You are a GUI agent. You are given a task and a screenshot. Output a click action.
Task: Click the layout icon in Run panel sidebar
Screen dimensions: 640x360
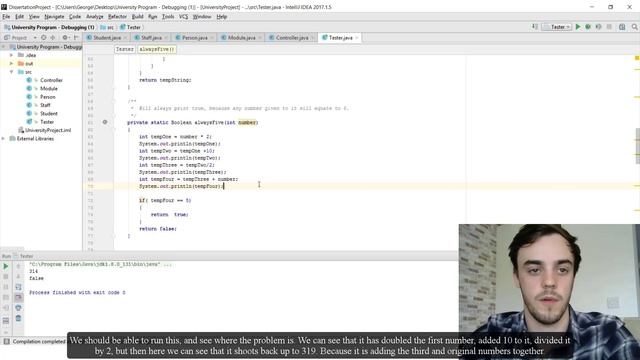tap(6, 321)
